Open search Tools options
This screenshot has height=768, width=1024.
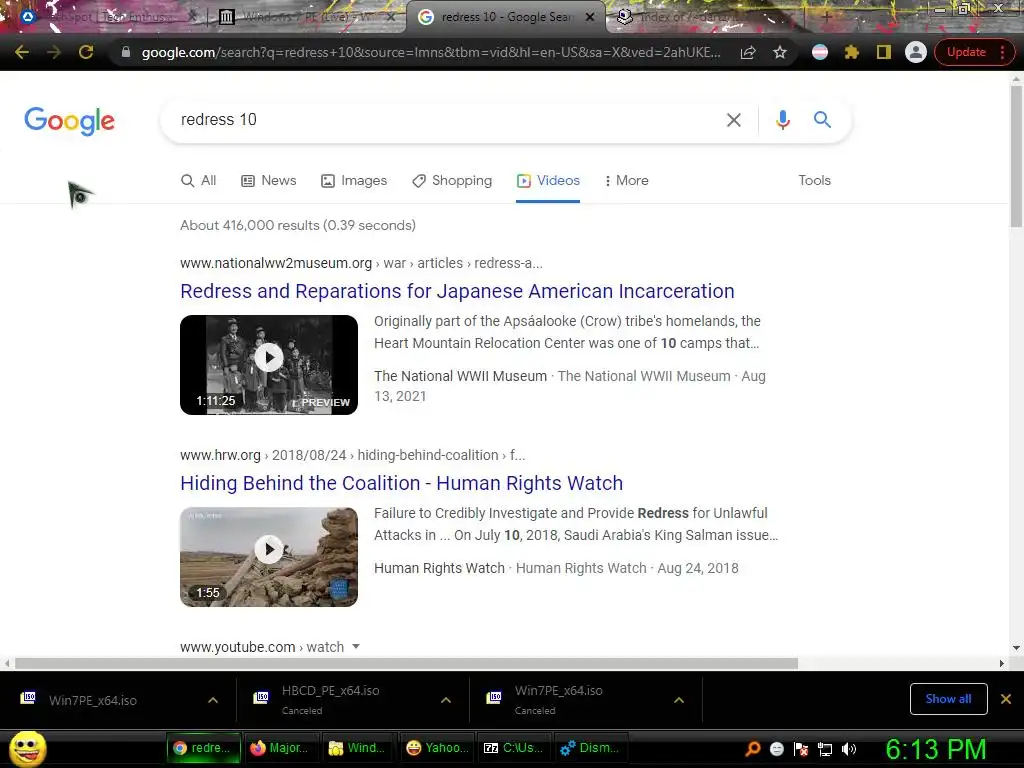(814, 180)
